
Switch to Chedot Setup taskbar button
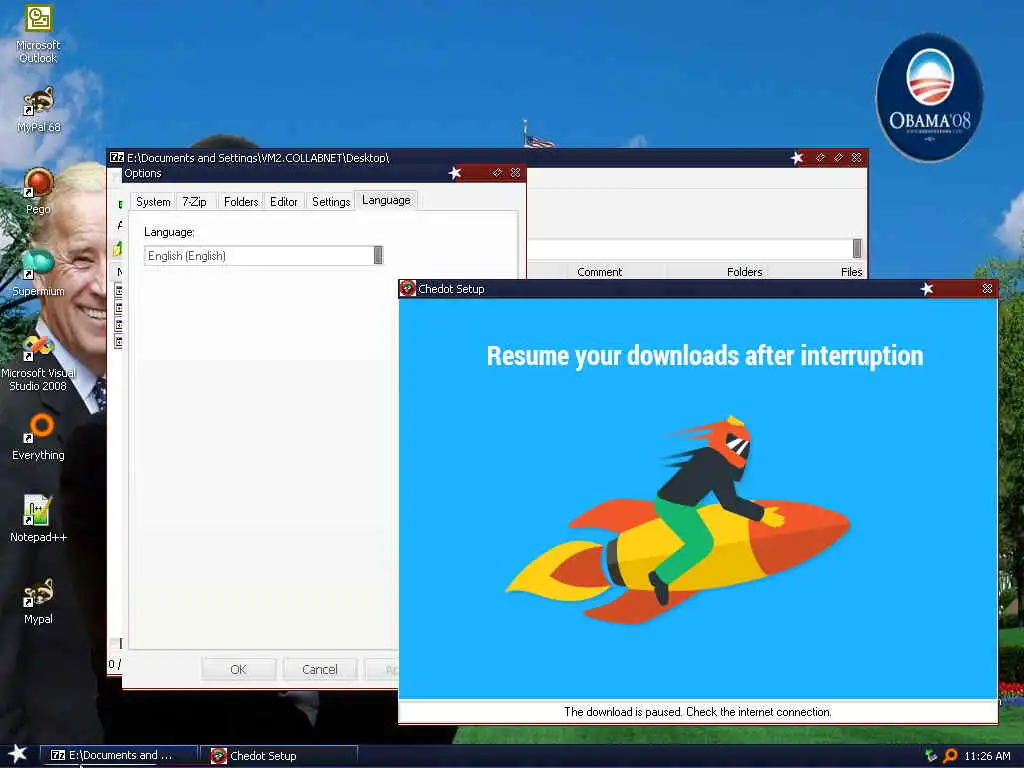coord(280,756)
